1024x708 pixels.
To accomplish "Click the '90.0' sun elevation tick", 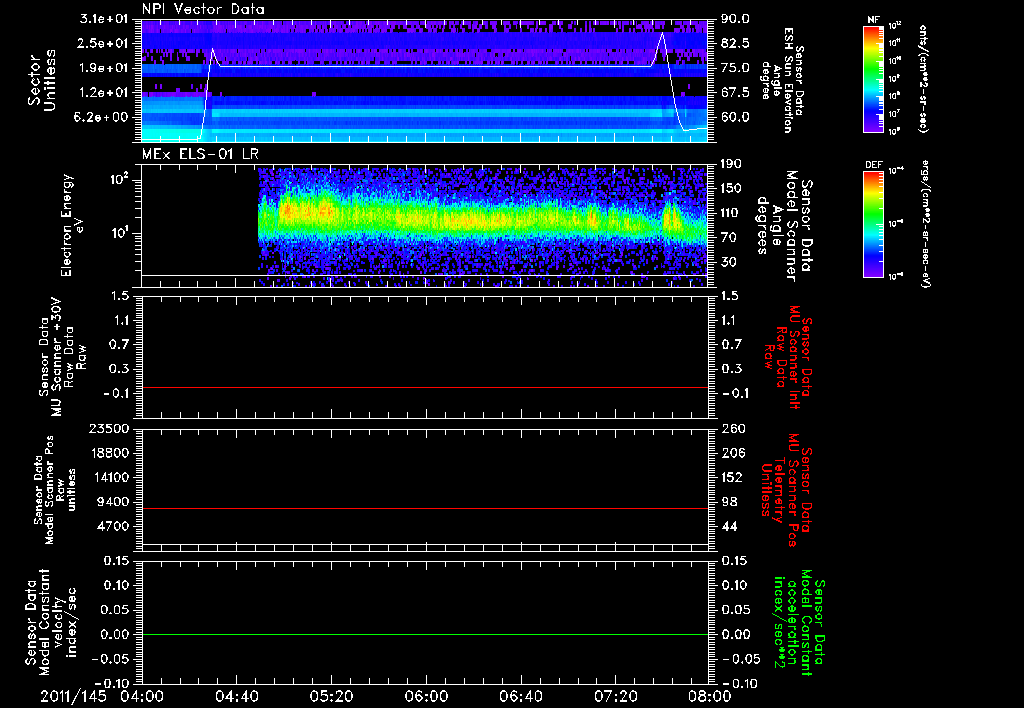I will 735,19.
